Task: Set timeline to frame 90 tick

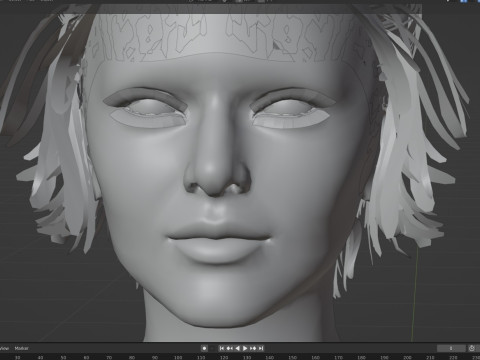Action: [x=155, y=358]
